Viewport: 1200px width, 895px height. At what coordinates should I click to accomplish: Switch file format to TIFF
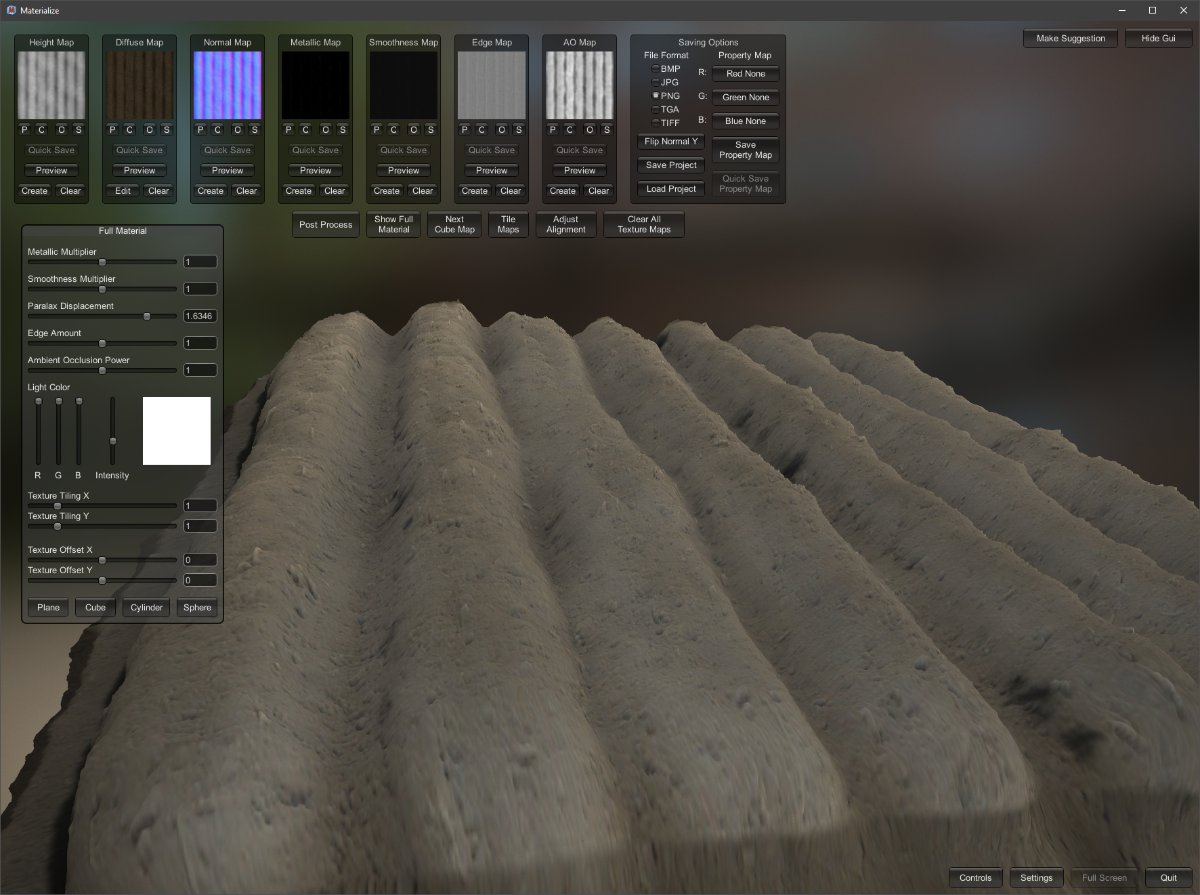click(x=656, y=123)
